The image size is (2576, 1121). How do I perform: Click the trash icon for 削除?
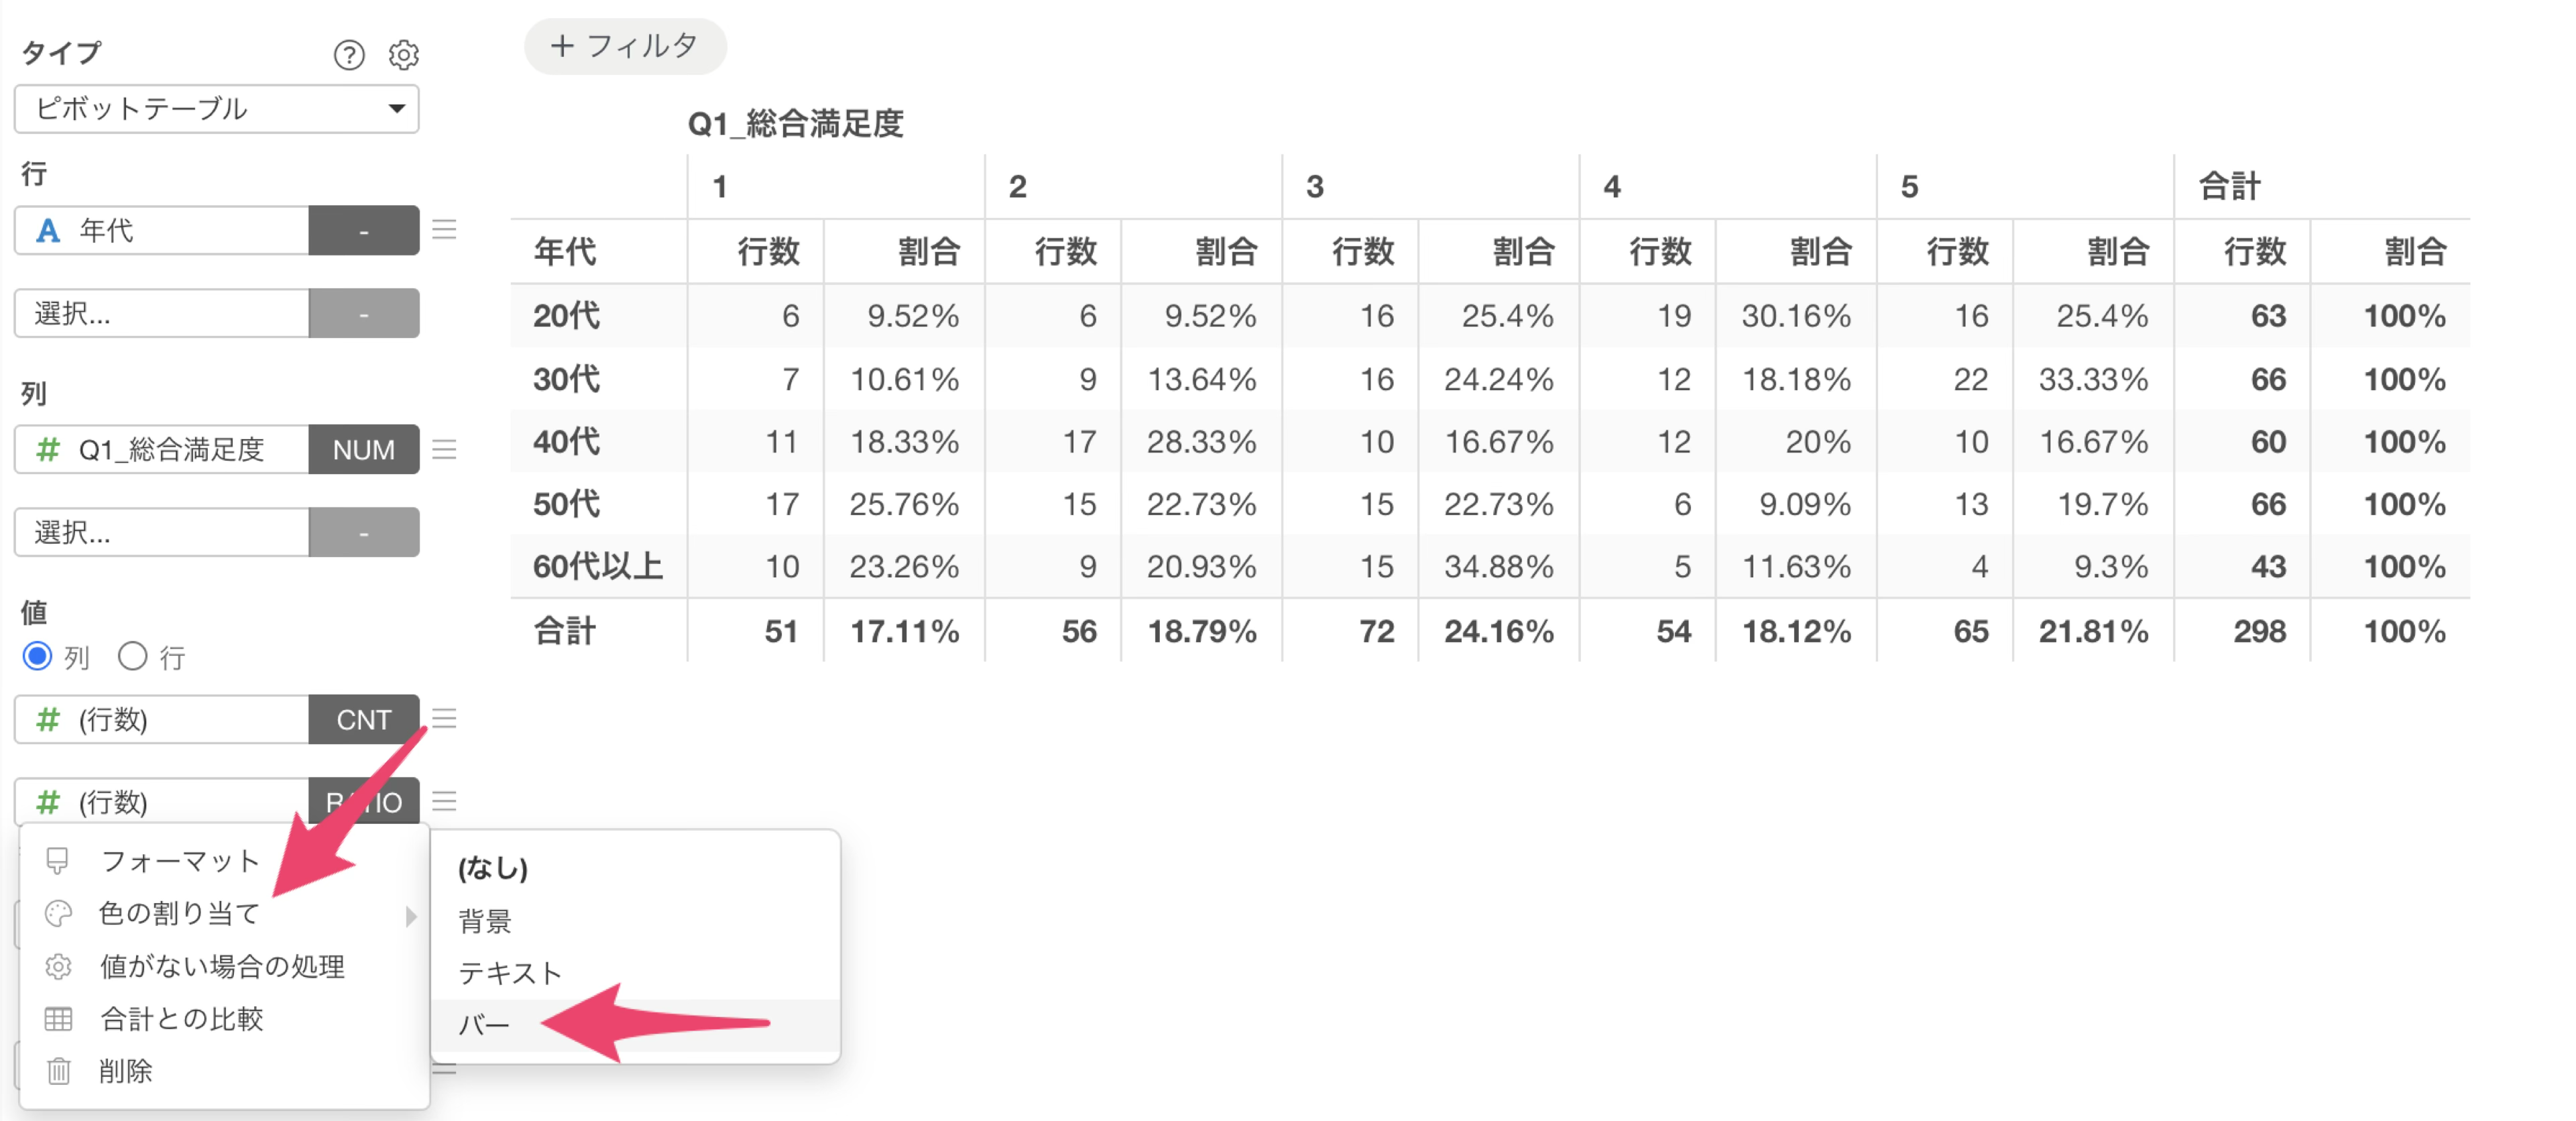pos(59,1070)
